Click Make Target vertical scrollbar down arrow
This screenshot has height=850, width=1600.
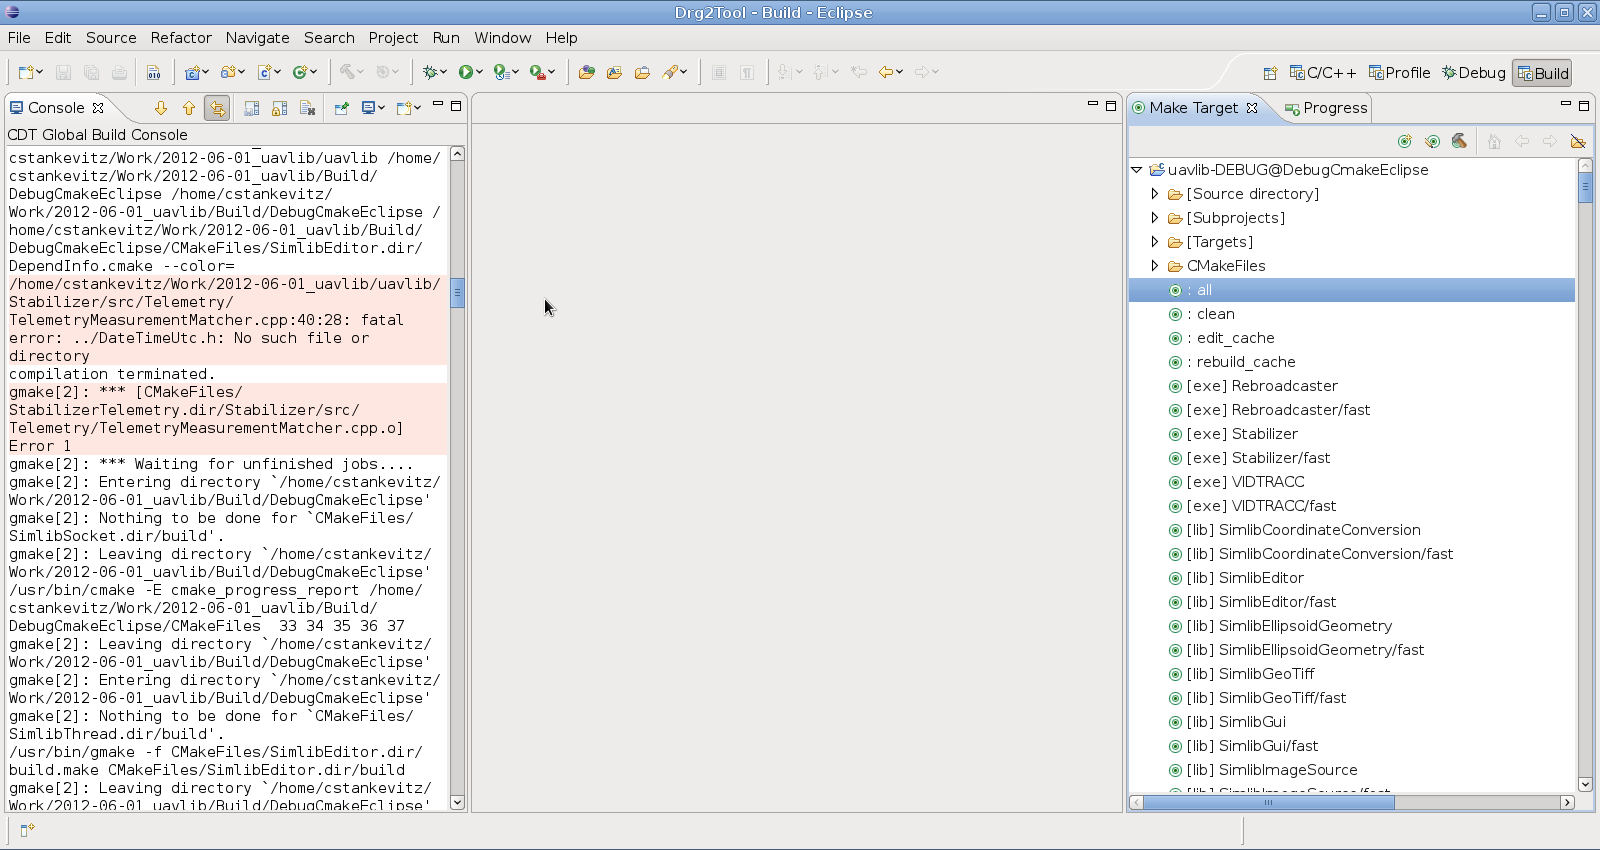click(1585, 785)
